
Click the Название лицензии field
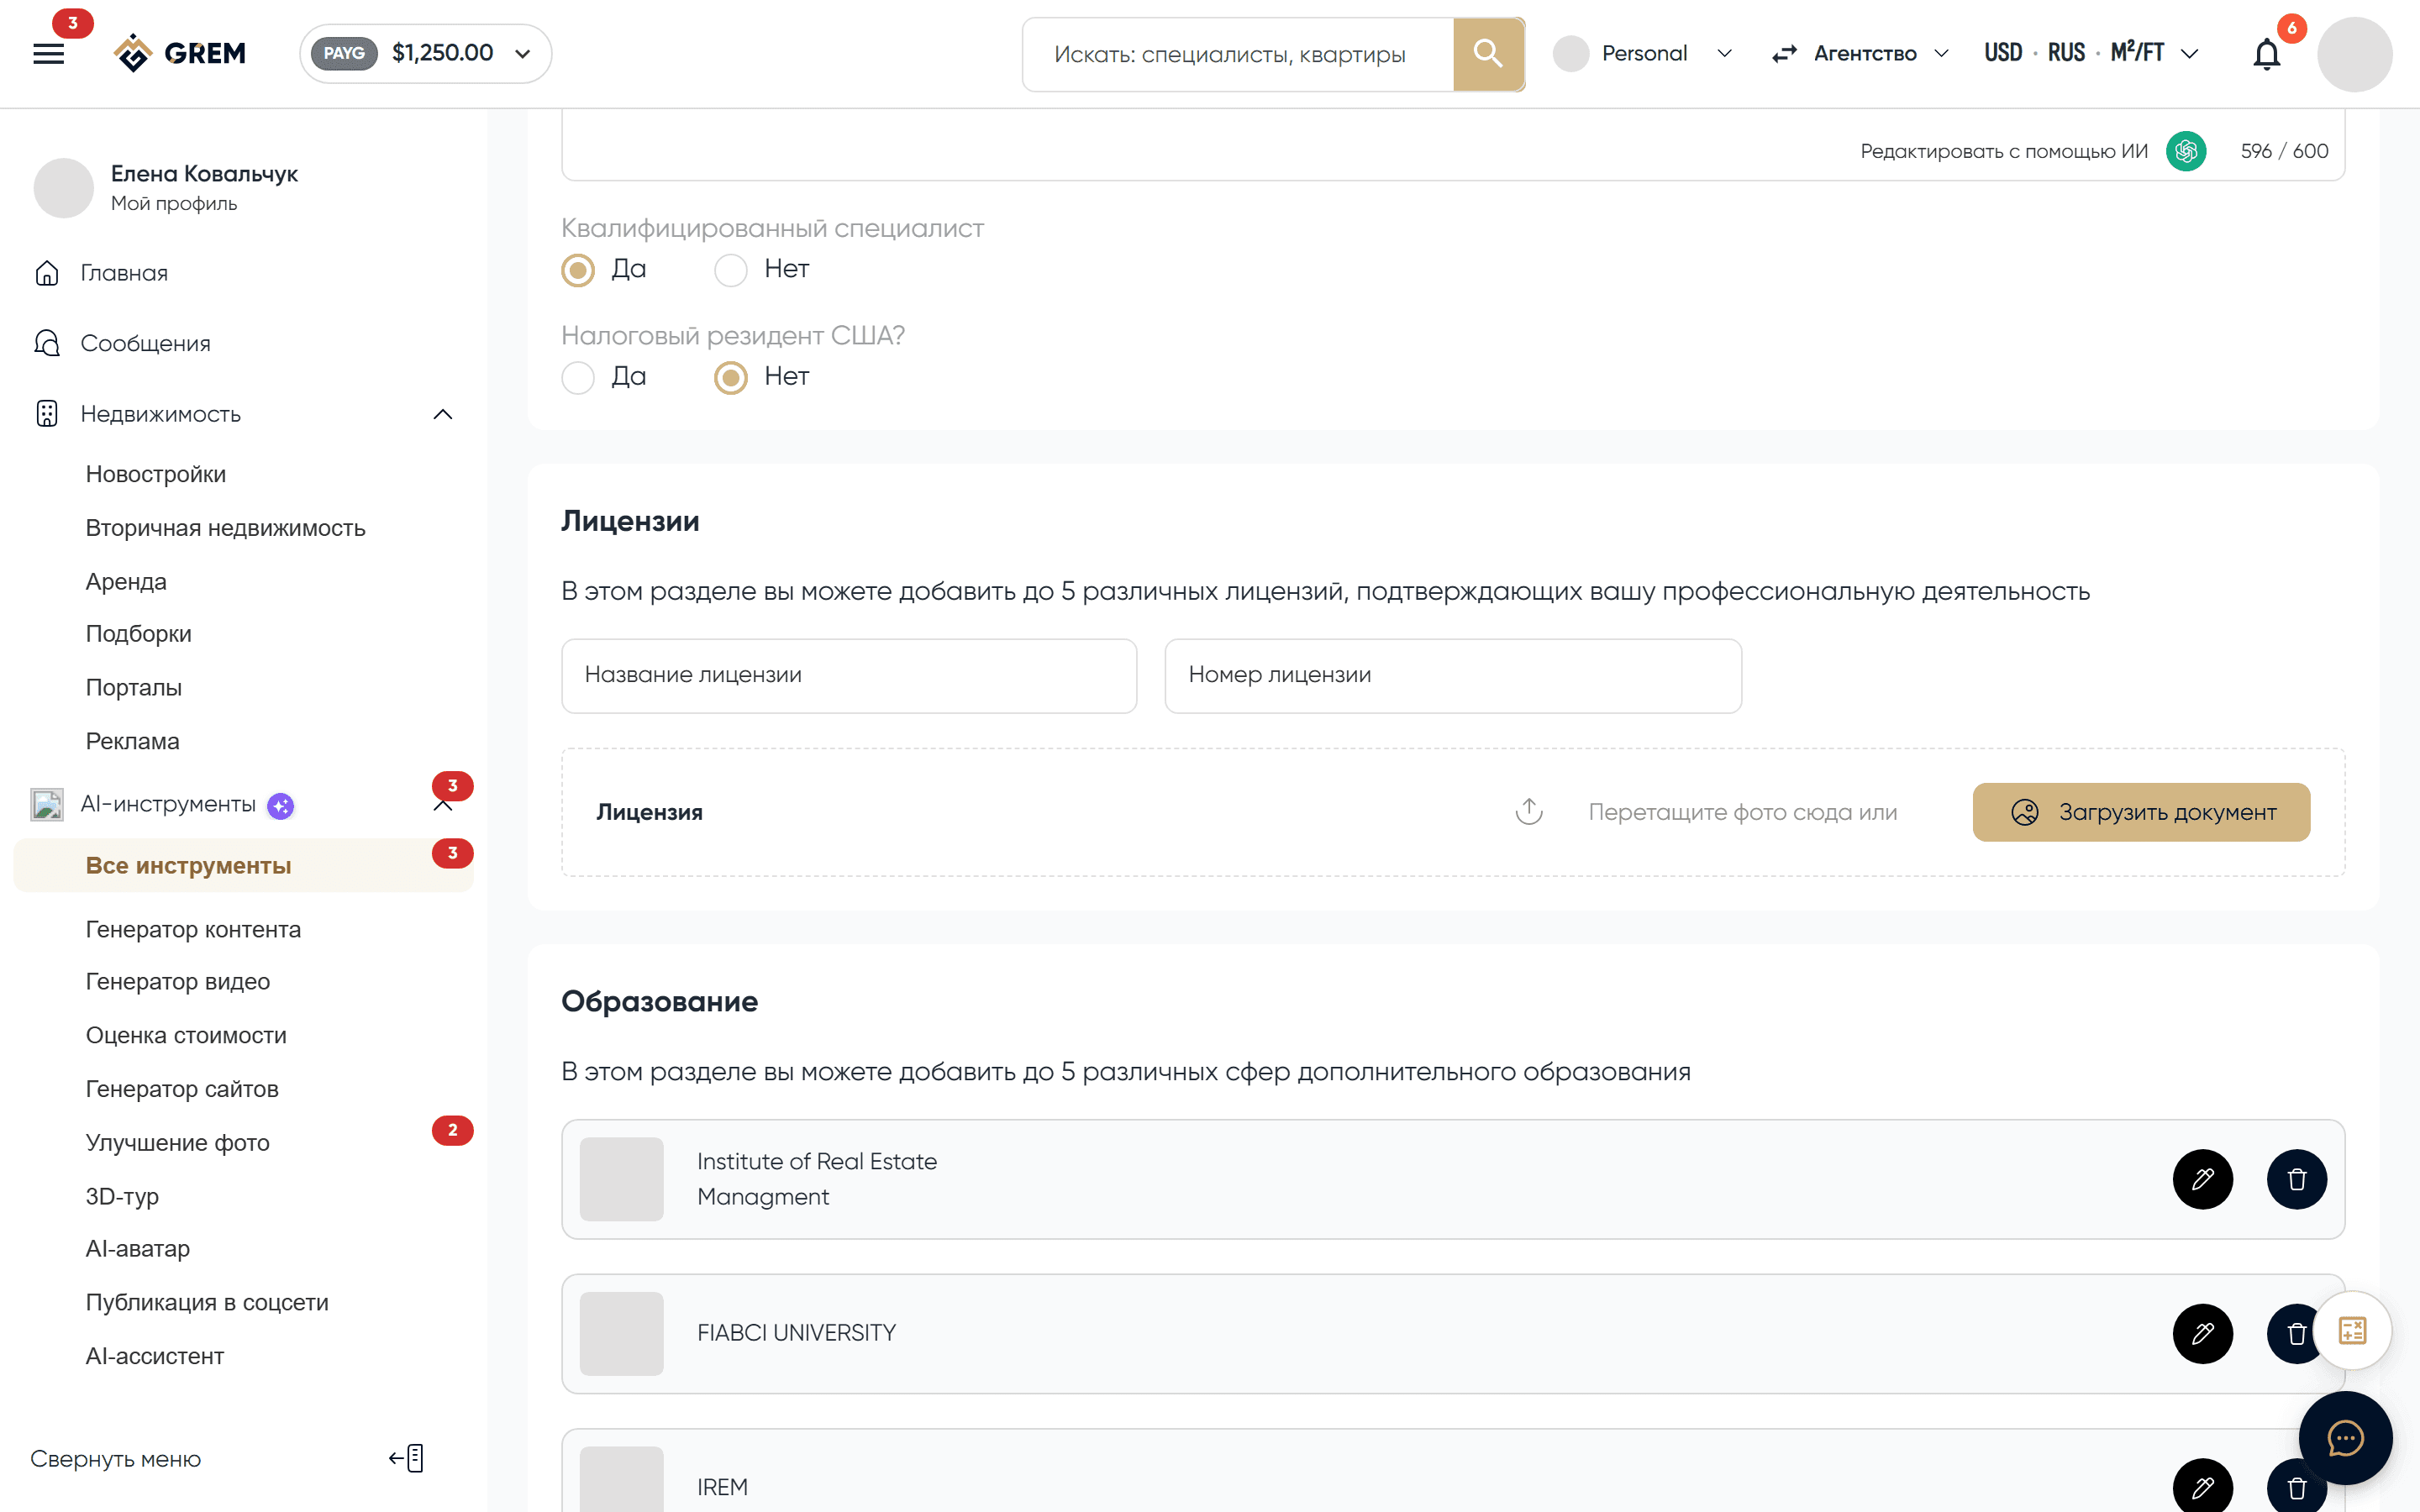[849, 676]
